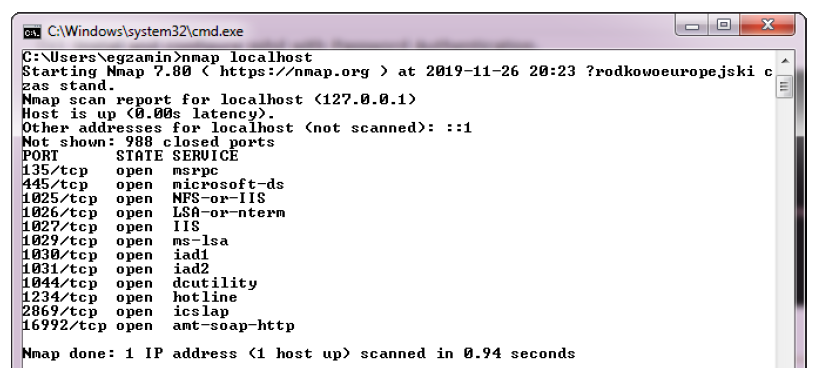818x376 pixels.
Task: Click the vertical scrollbar thumb
Action: (784, 87)
